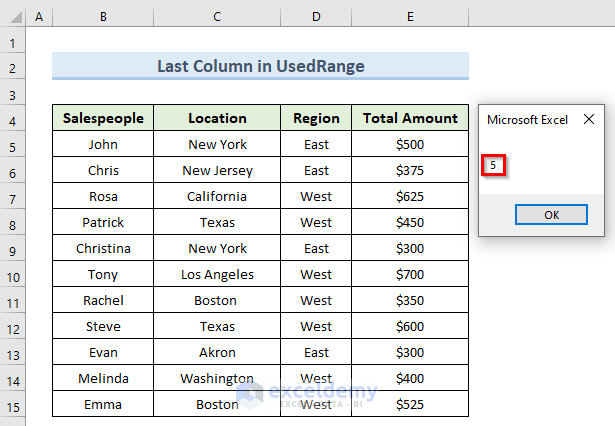Select the Total Amount header cell
This screenshot has width=615, height=426.
click(x=410, y=119)
